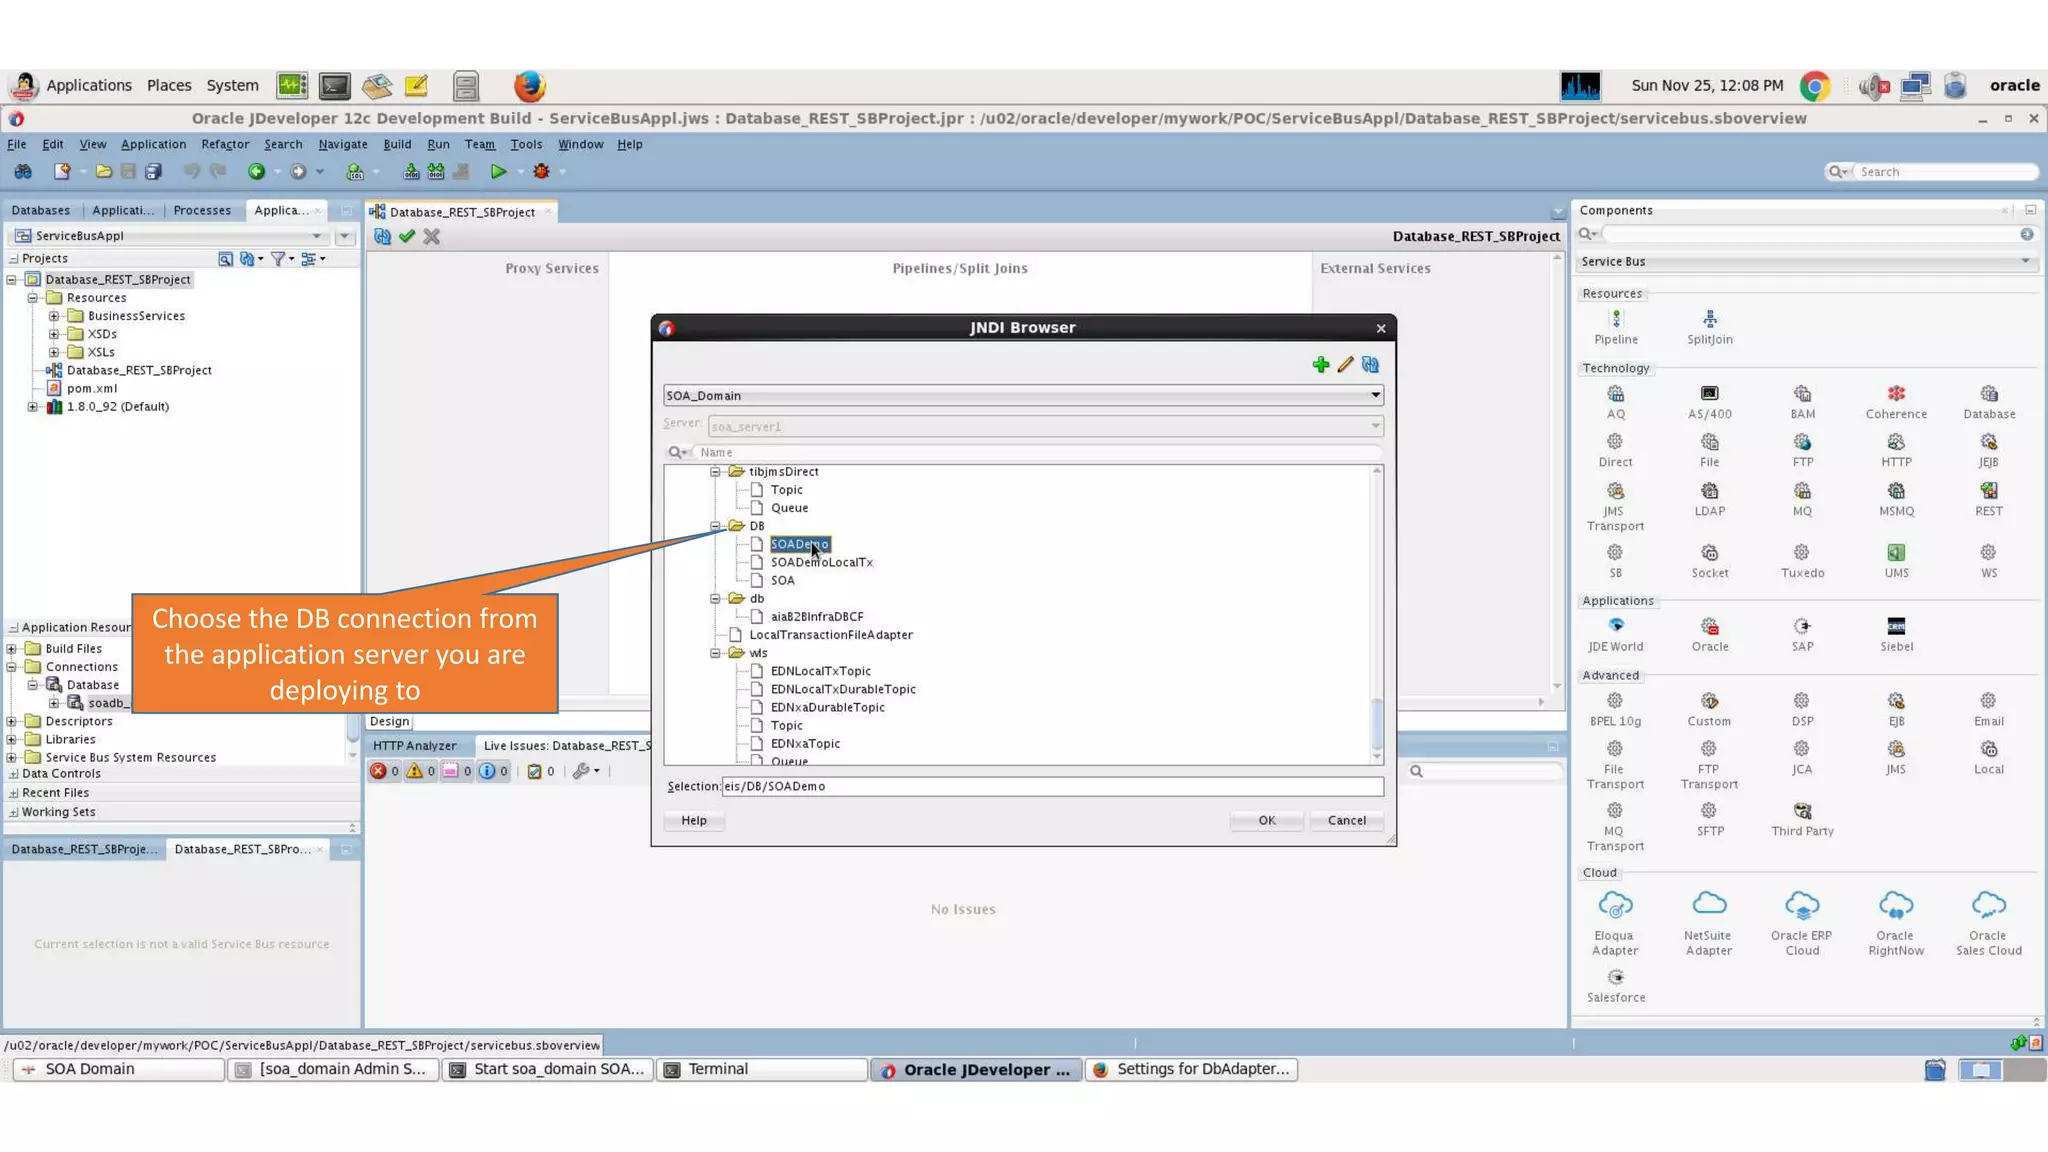Expand the 1.8.0_92 (Default) node
The image size is (2048, 1152).
pos(32,407)
